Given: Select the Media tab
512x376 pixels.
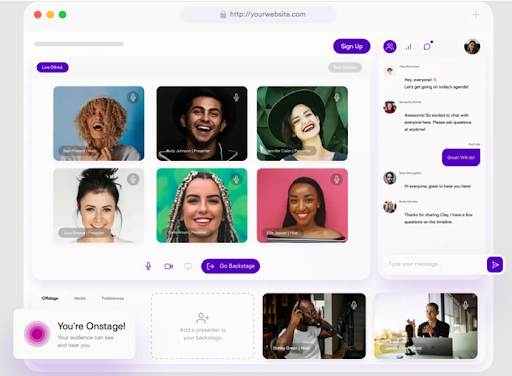Looking at the screenshot, I should (x=80, y=298).
